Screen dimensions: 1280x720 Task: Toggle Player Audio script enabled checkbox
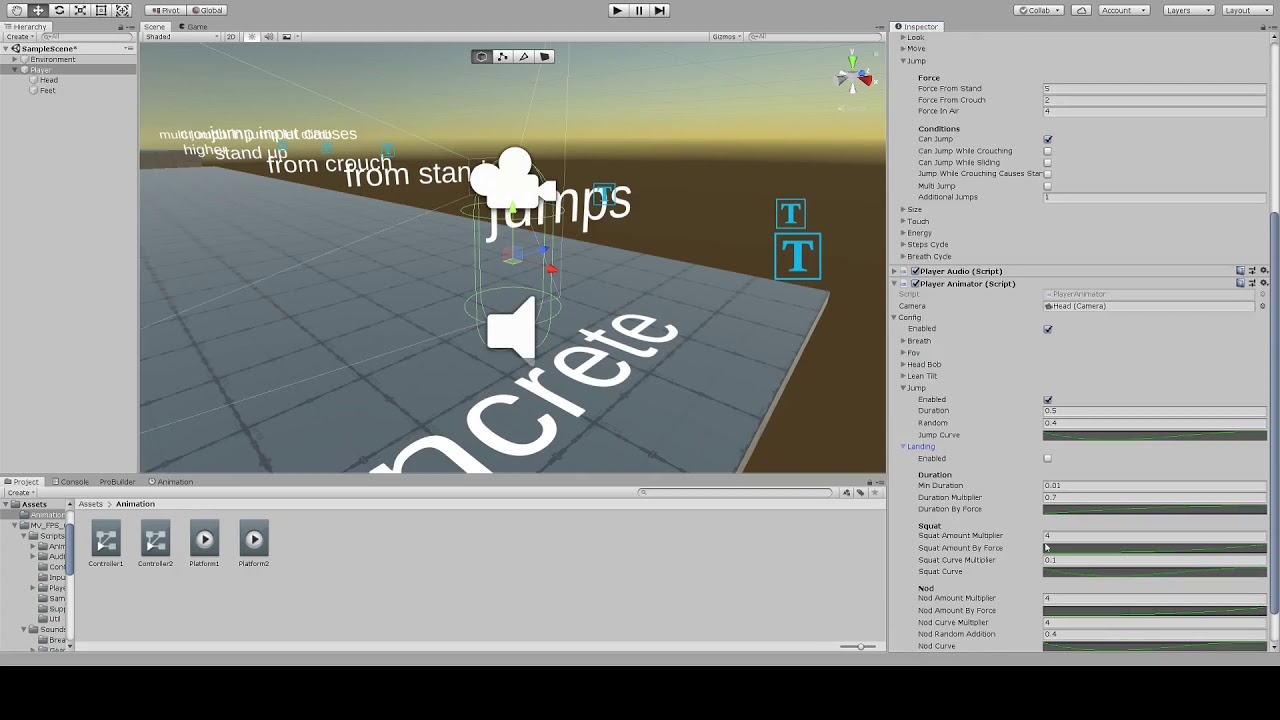[x=915, y=271]
